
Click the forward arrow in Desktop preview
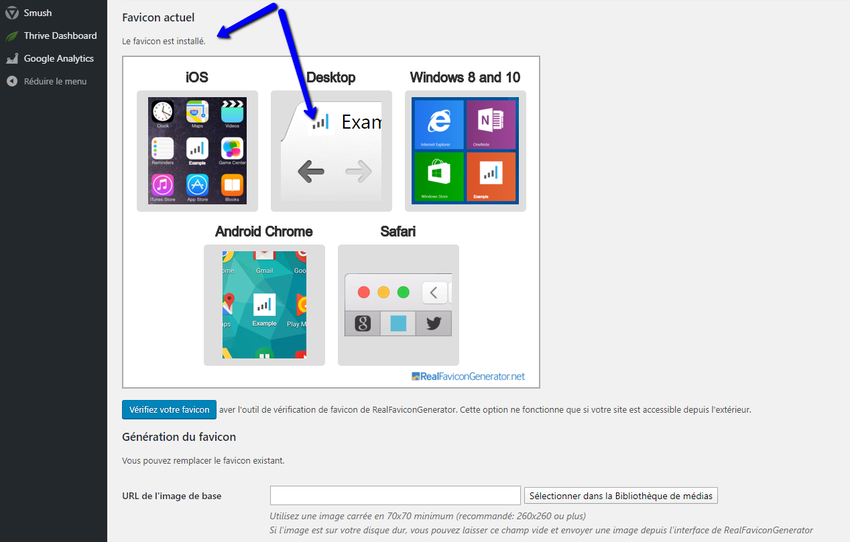358,172
